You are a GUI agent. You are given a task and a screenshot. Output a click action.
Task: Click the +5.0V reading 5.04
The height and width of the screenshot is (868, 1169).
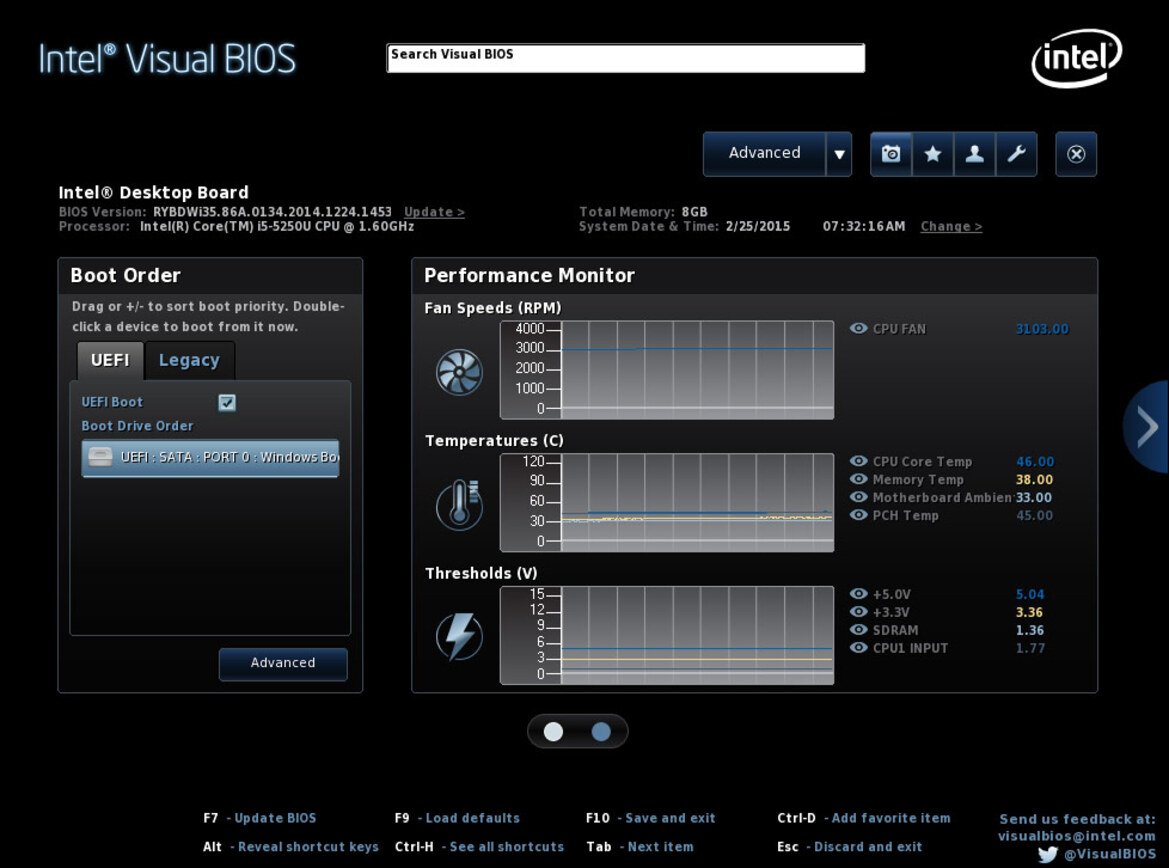point(1030,594)
